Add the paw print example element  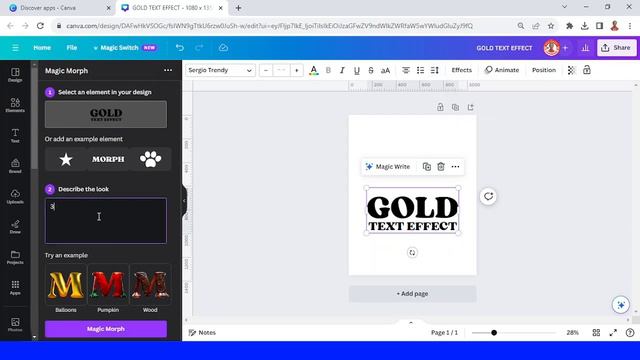coord(150,159)
